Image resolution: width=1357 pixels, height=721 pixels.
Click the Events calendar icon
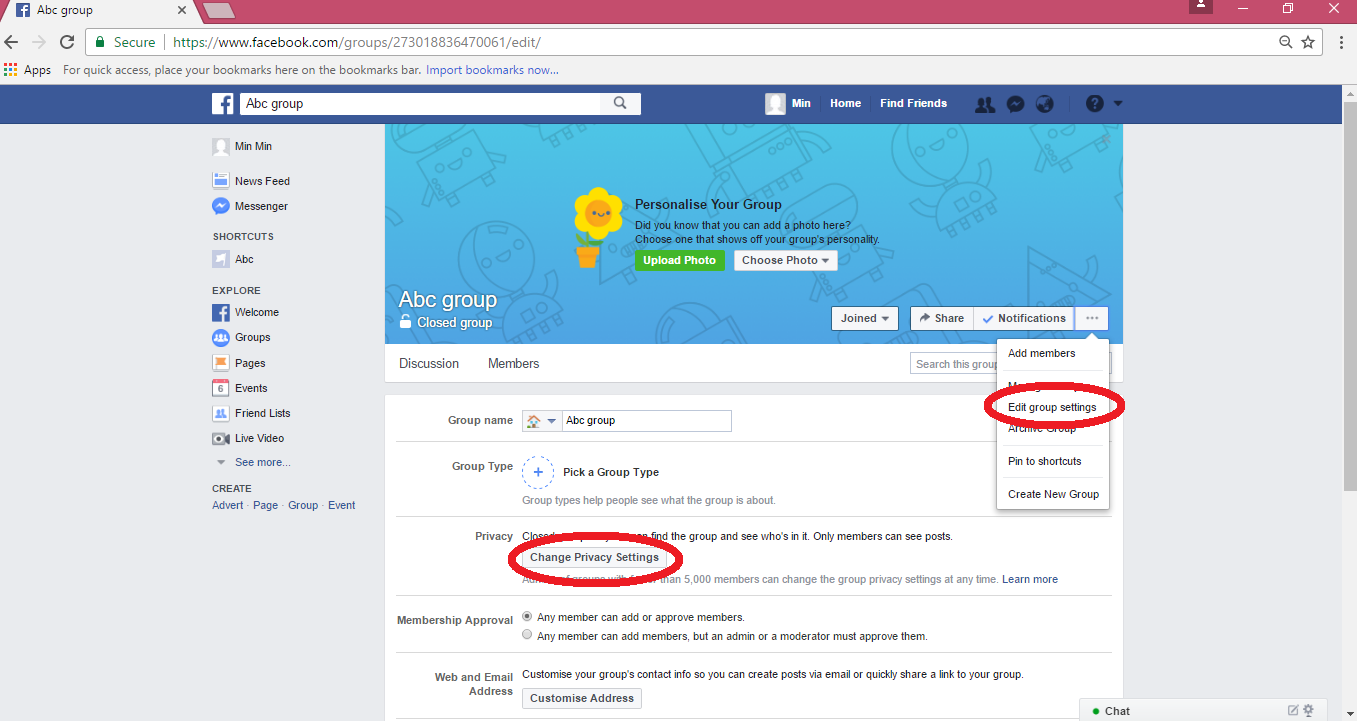221,388
